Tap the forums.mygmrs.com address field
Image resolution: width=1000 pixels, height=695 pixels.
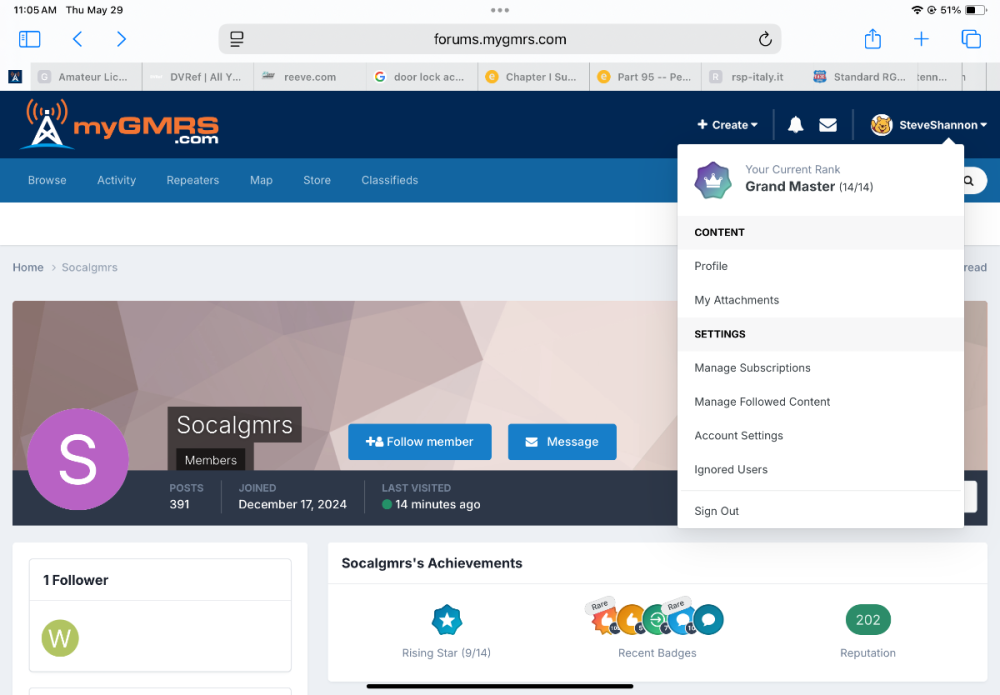tap(500, 40)
